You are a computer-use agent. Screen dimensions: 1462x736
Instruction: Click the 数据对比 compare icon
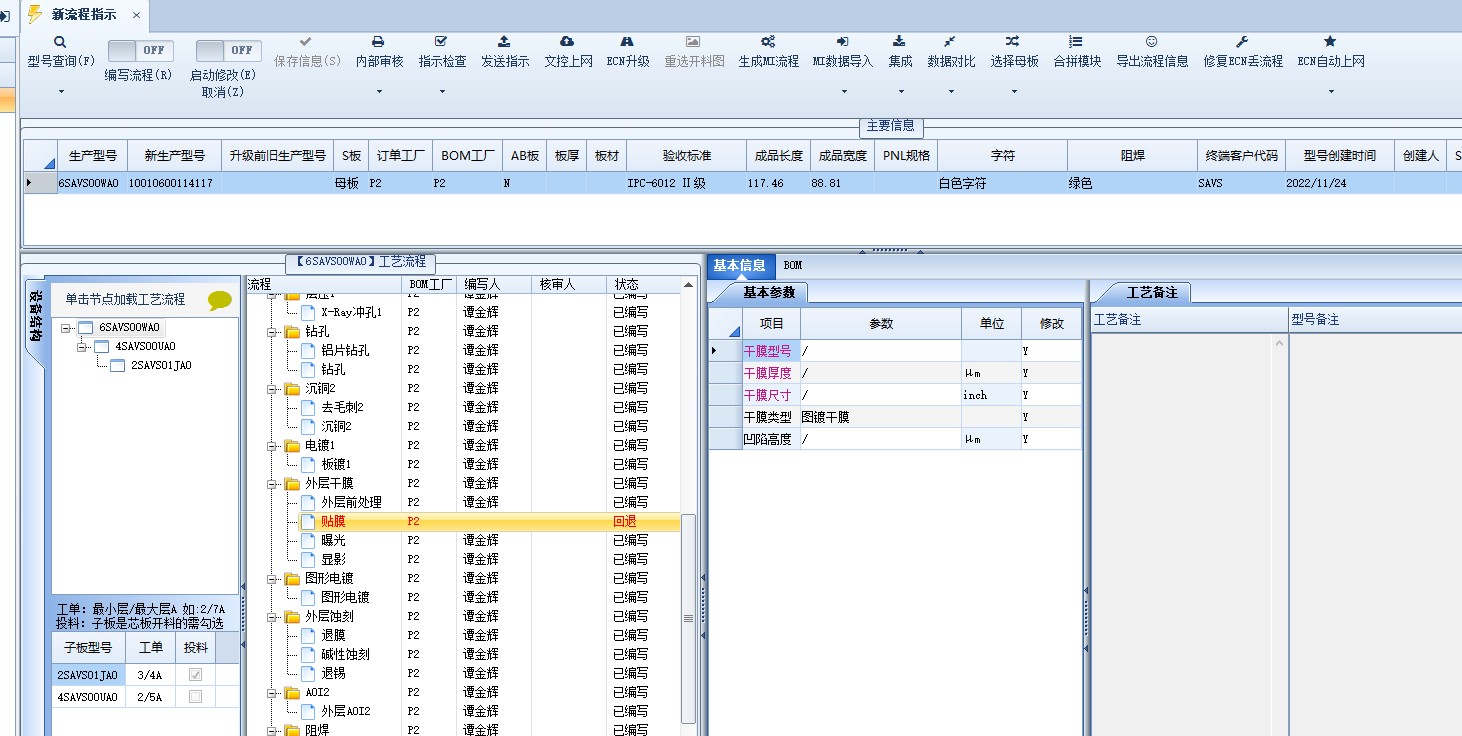pyautogui.click(x=950, y=42)
